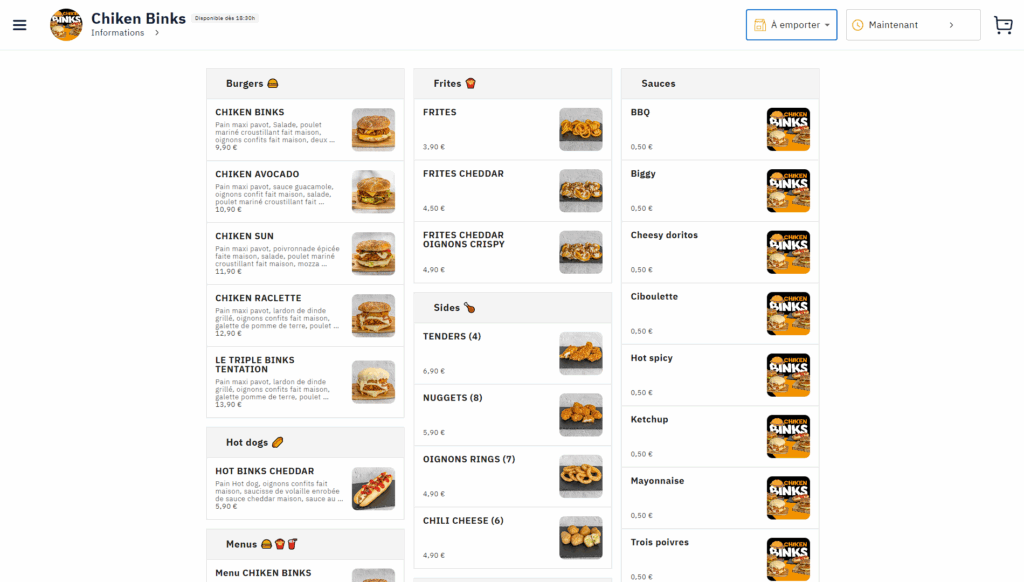
Task: Click the BBQ sauce logo image
Action: pyautogui.click(x=788, y=129)
